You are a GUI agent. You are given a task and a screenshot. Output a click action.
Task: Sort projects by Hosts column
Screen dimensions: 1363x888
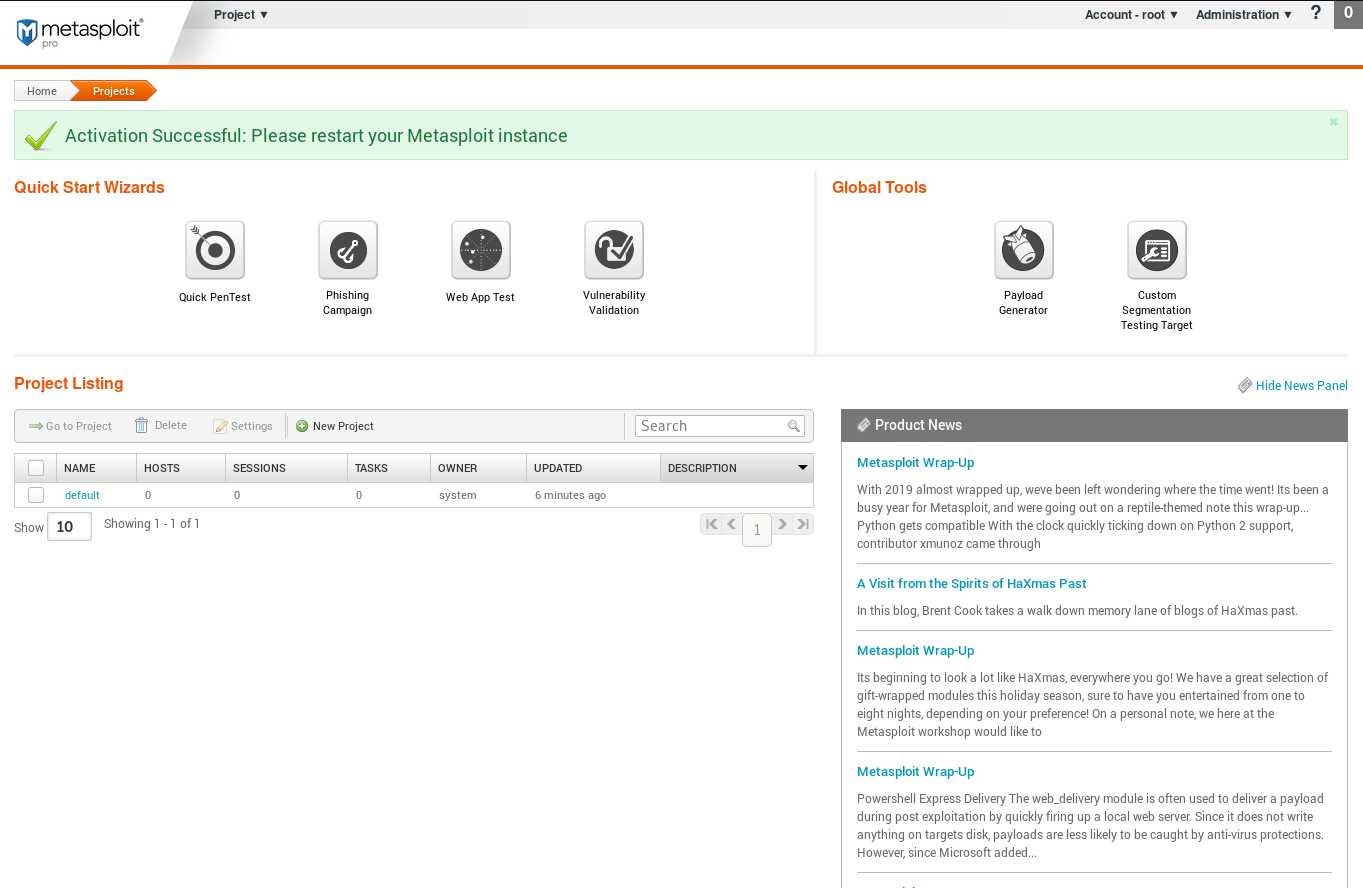(181, 468)
